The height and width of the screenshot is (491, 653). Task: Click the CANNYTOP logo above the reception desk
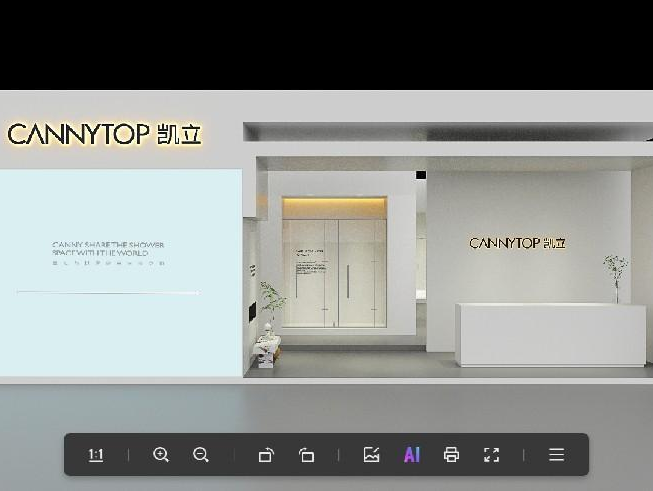click(517, 243)
